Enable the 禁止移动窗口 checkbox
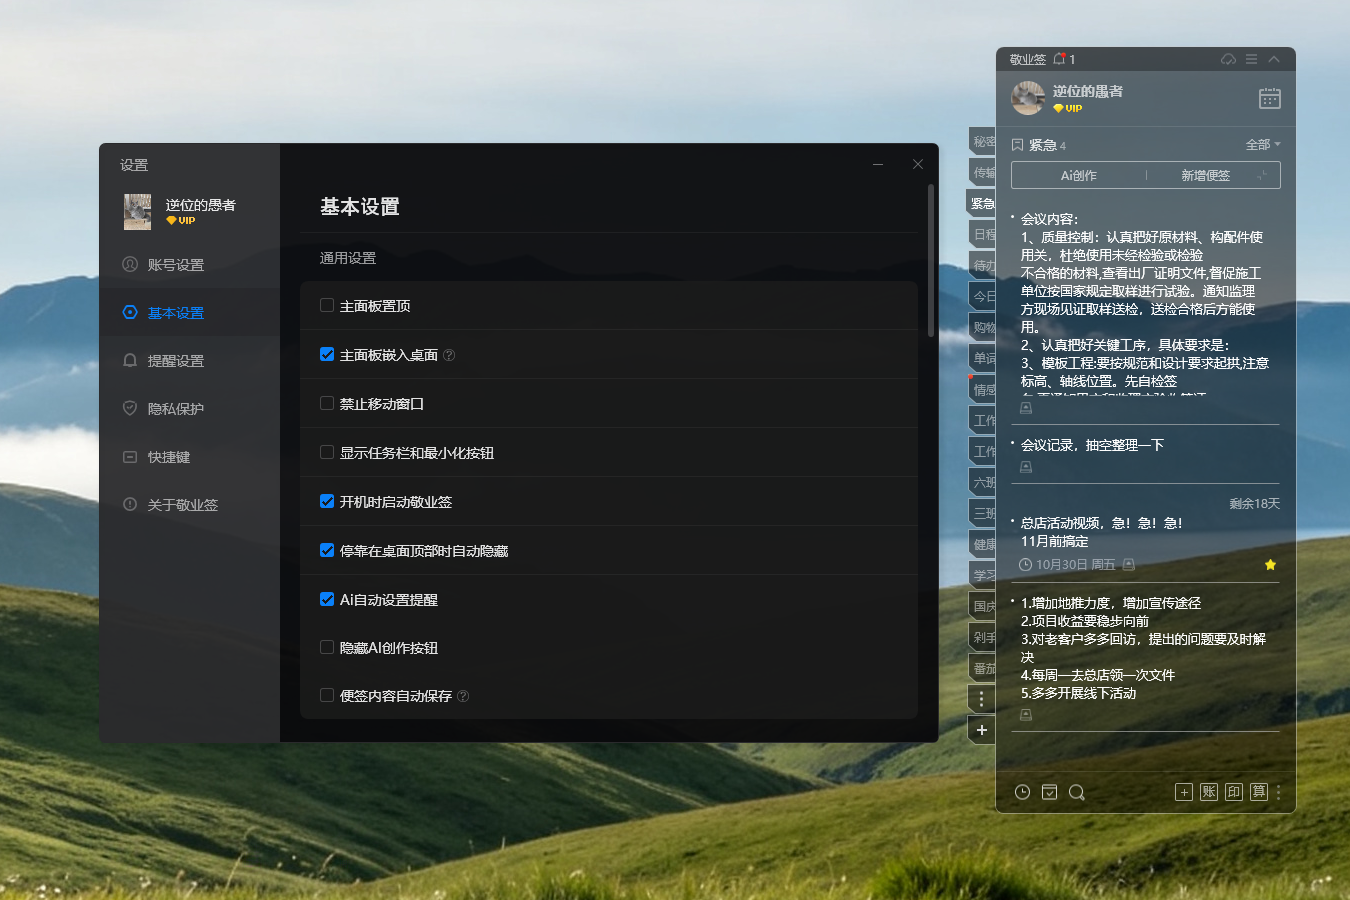Viewport: 1350px width, 900px height. point(327,403)
